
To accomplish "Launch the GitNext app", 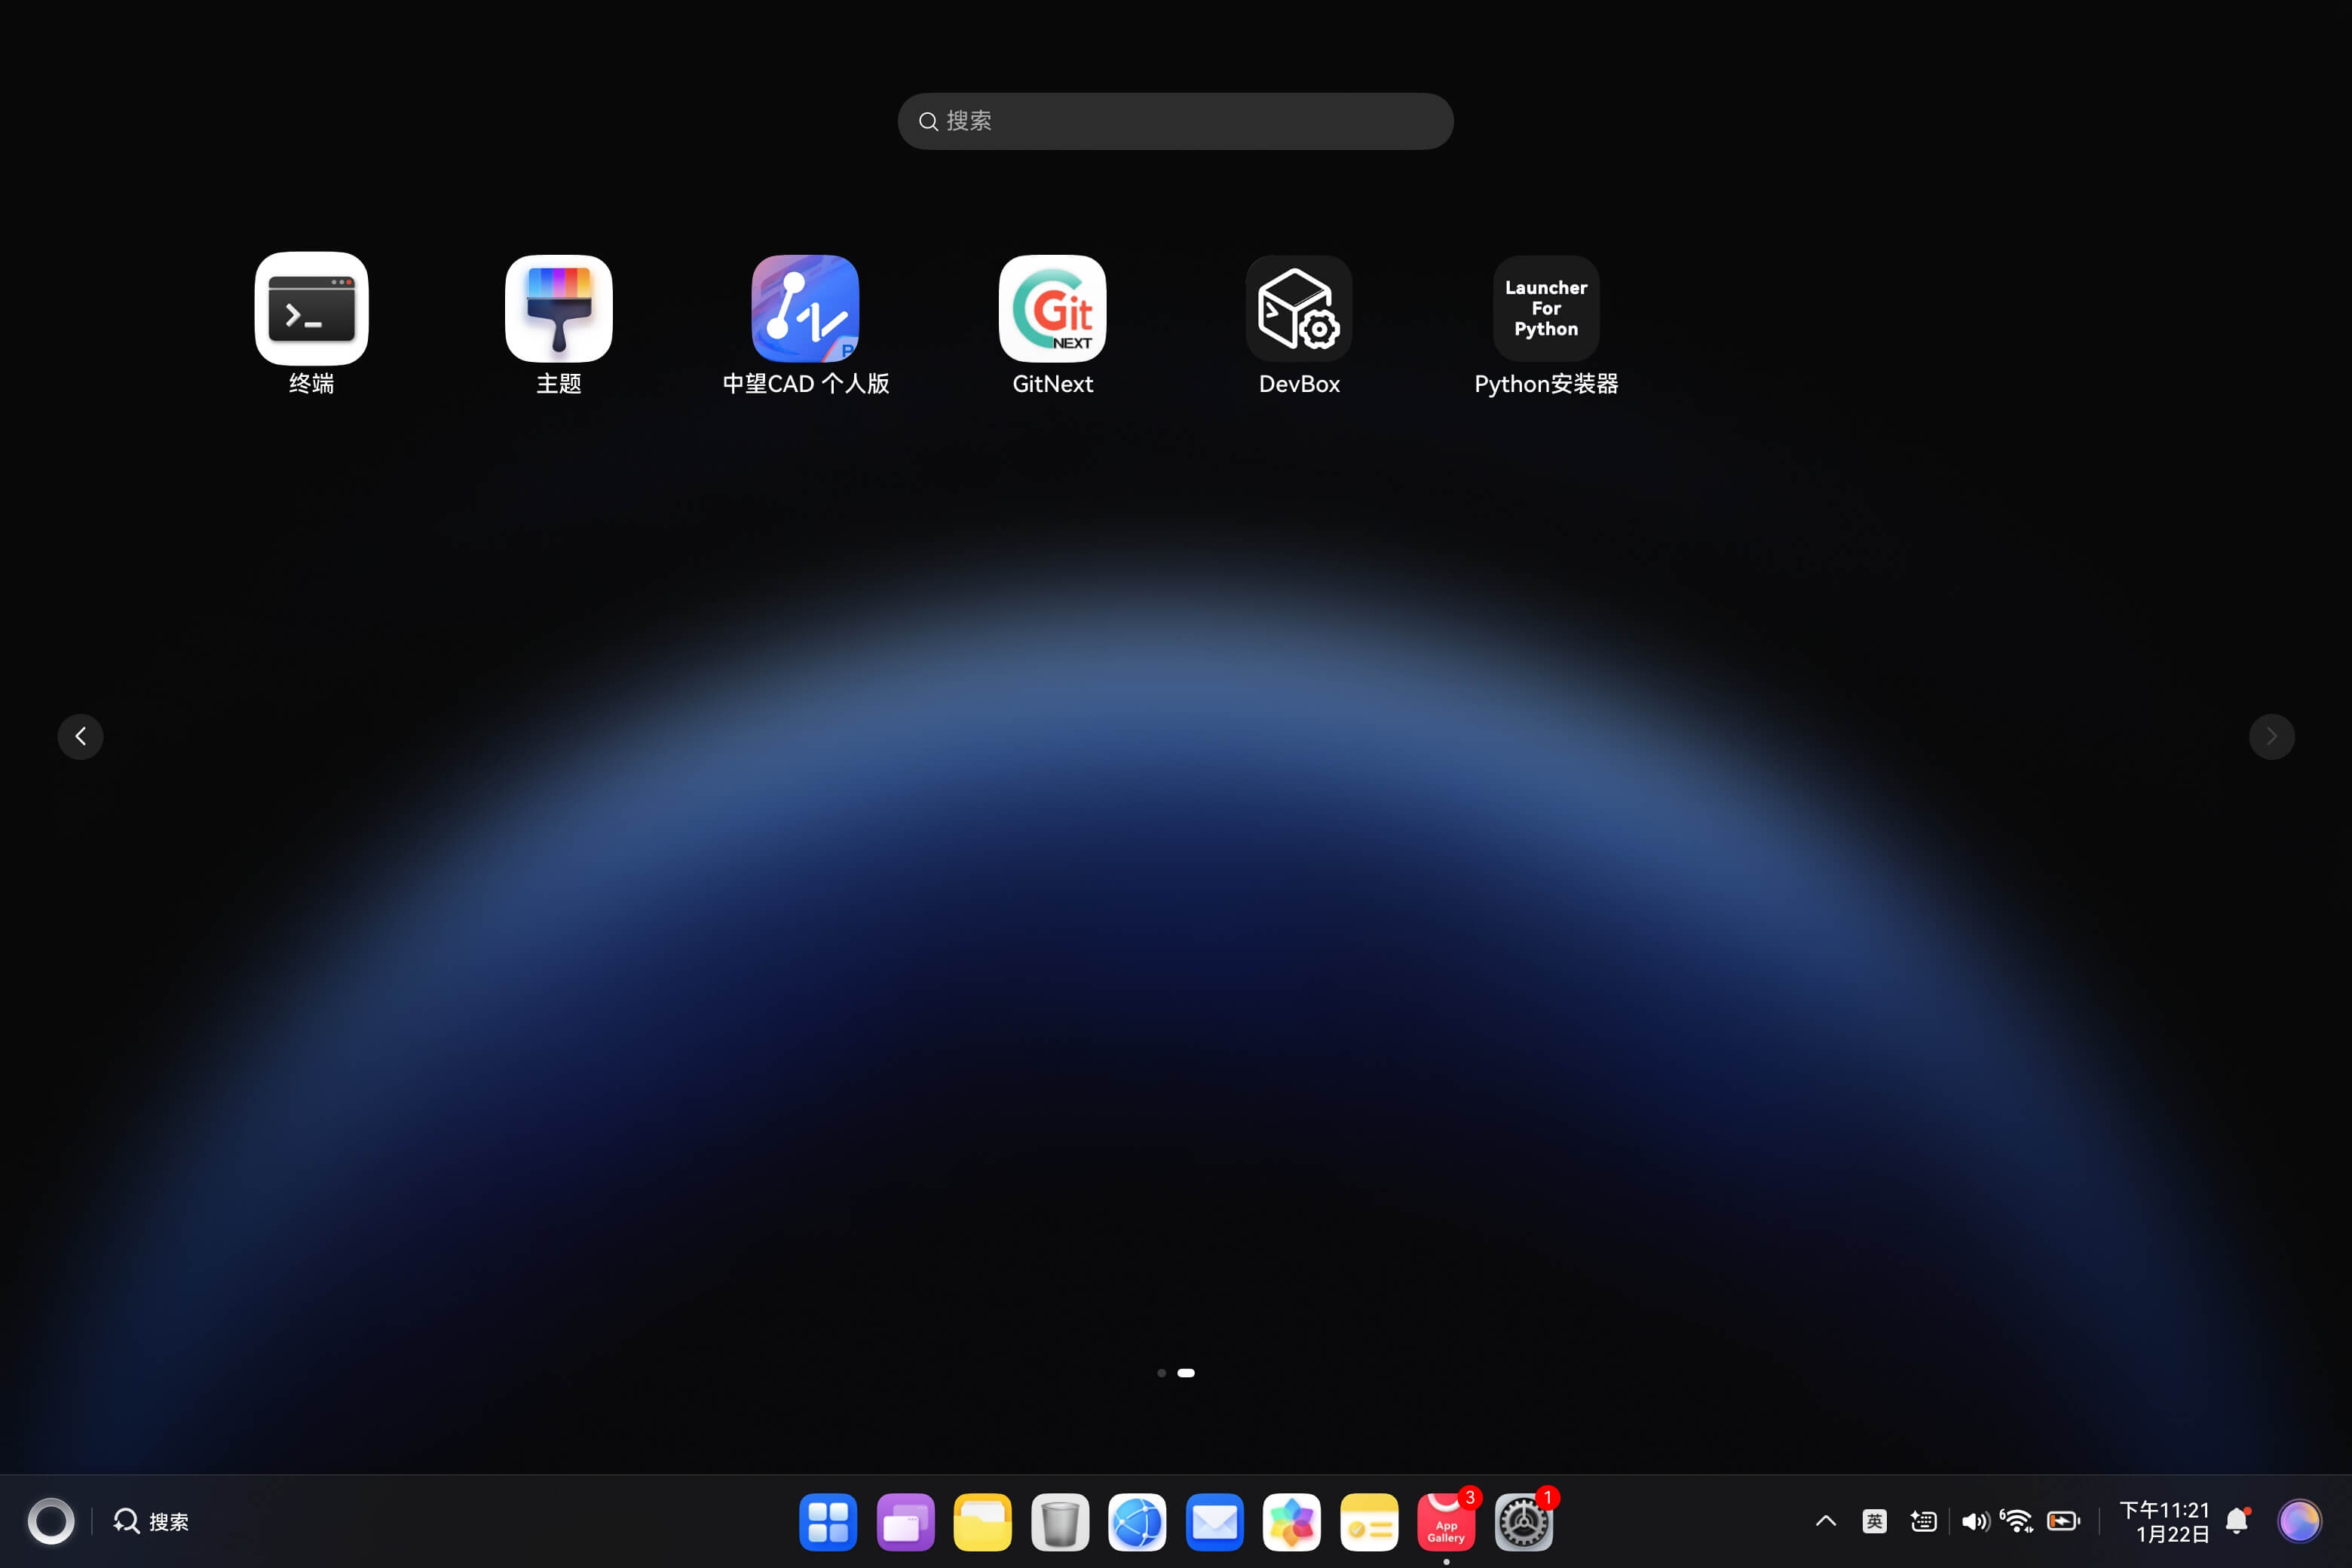I will click(1052, 308).
